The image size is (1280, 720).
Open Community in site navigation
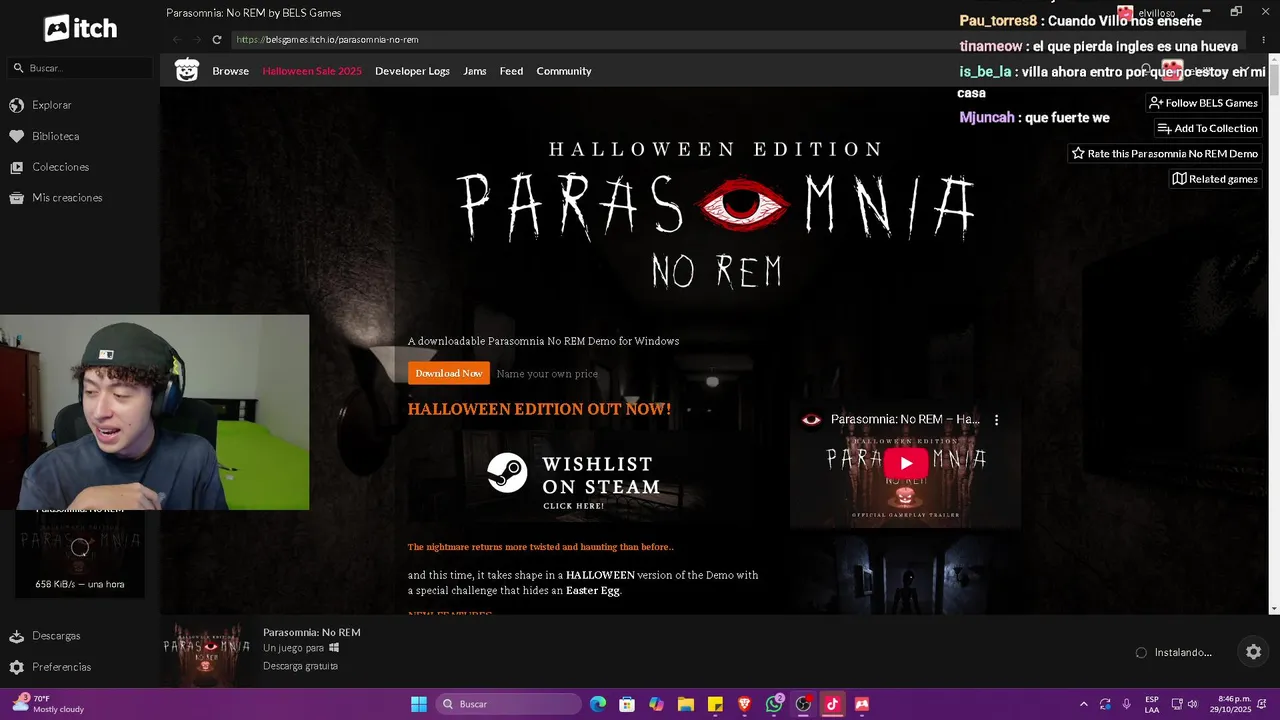(564, 71)
